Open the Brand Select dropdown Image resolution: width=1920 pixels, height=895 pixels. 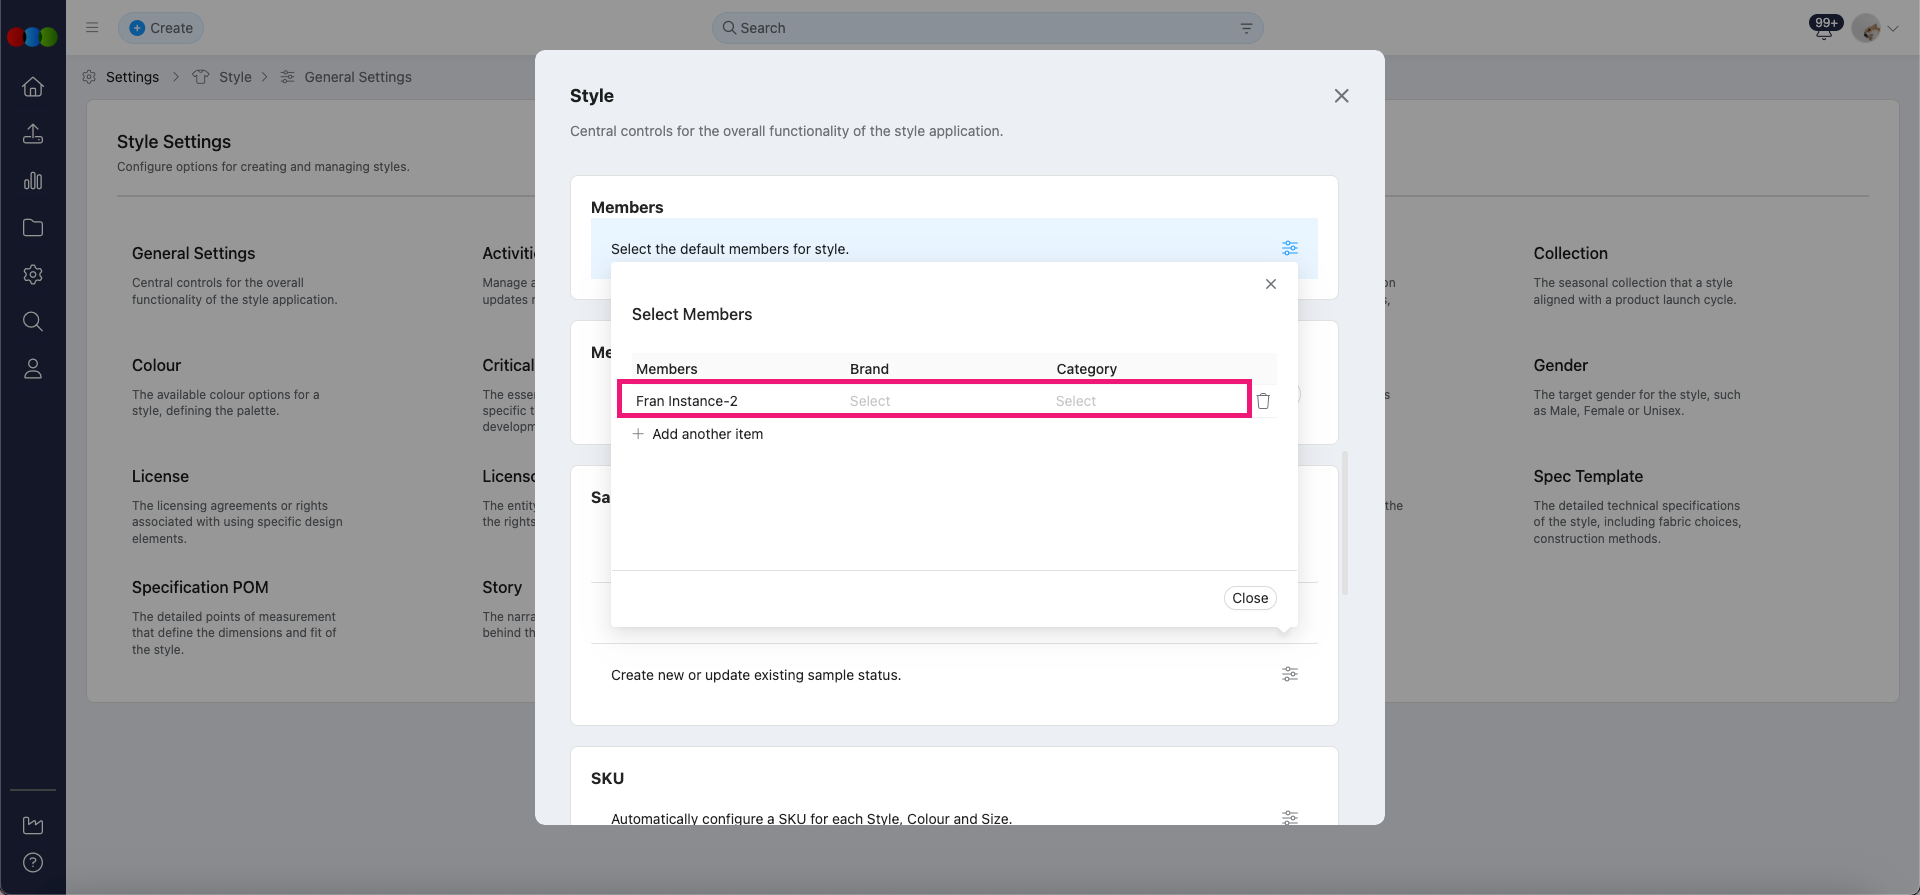click(x=870, y=401)
